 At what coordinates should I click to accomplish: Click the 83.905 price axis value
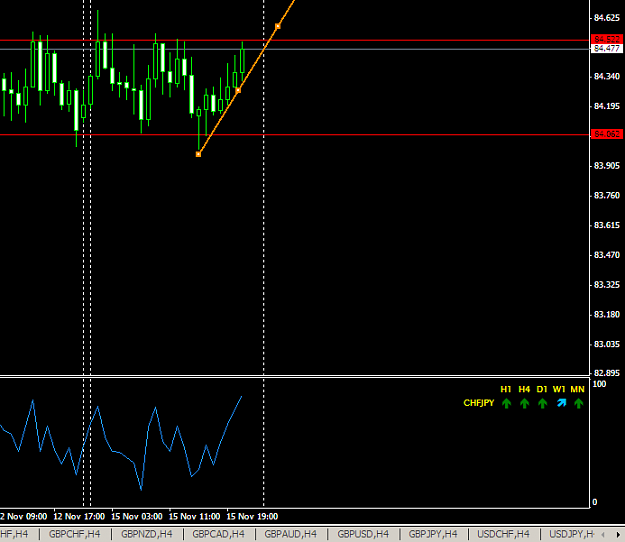(x=607, y=165)
